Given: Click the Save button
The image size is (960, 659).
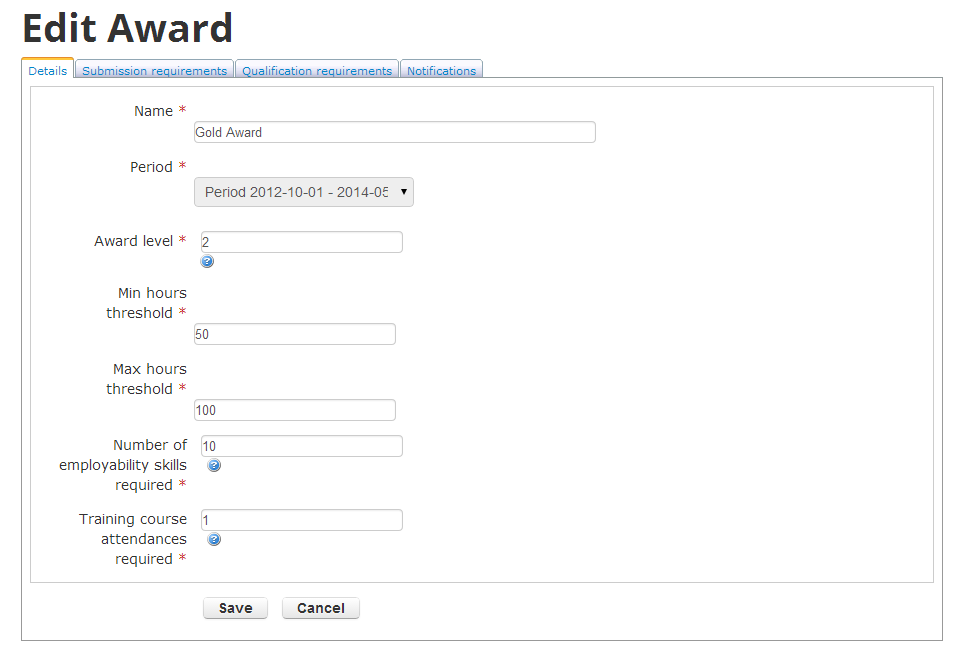Looking at the screenshot, I should pos(236,608).
